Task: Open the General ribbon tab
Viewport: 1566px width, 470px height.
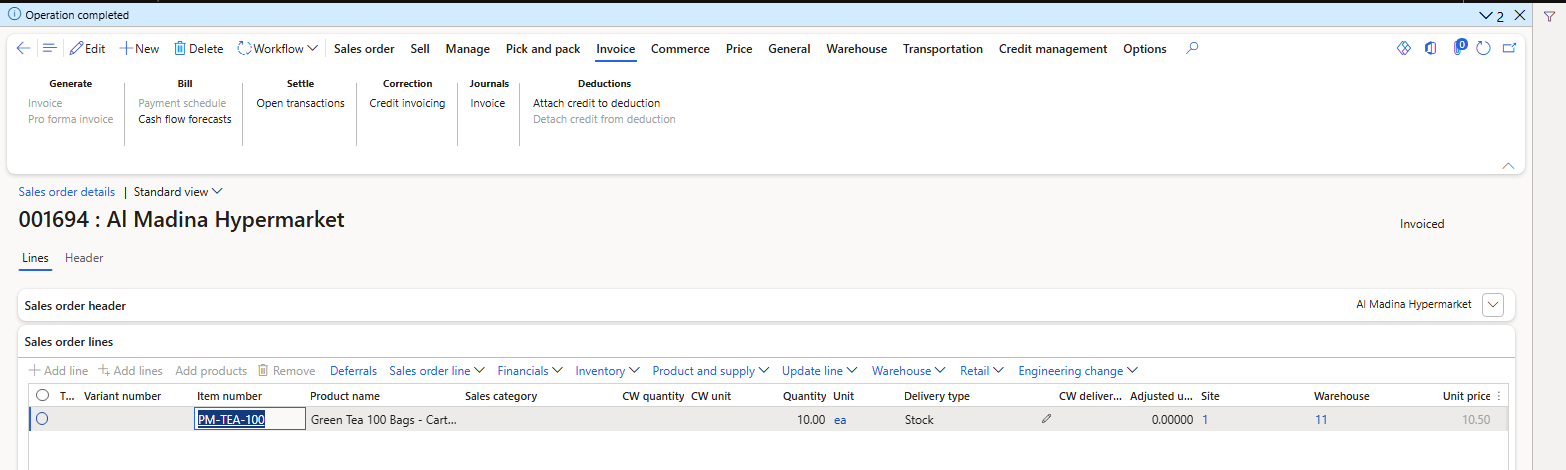Action: tap(789, 48)
